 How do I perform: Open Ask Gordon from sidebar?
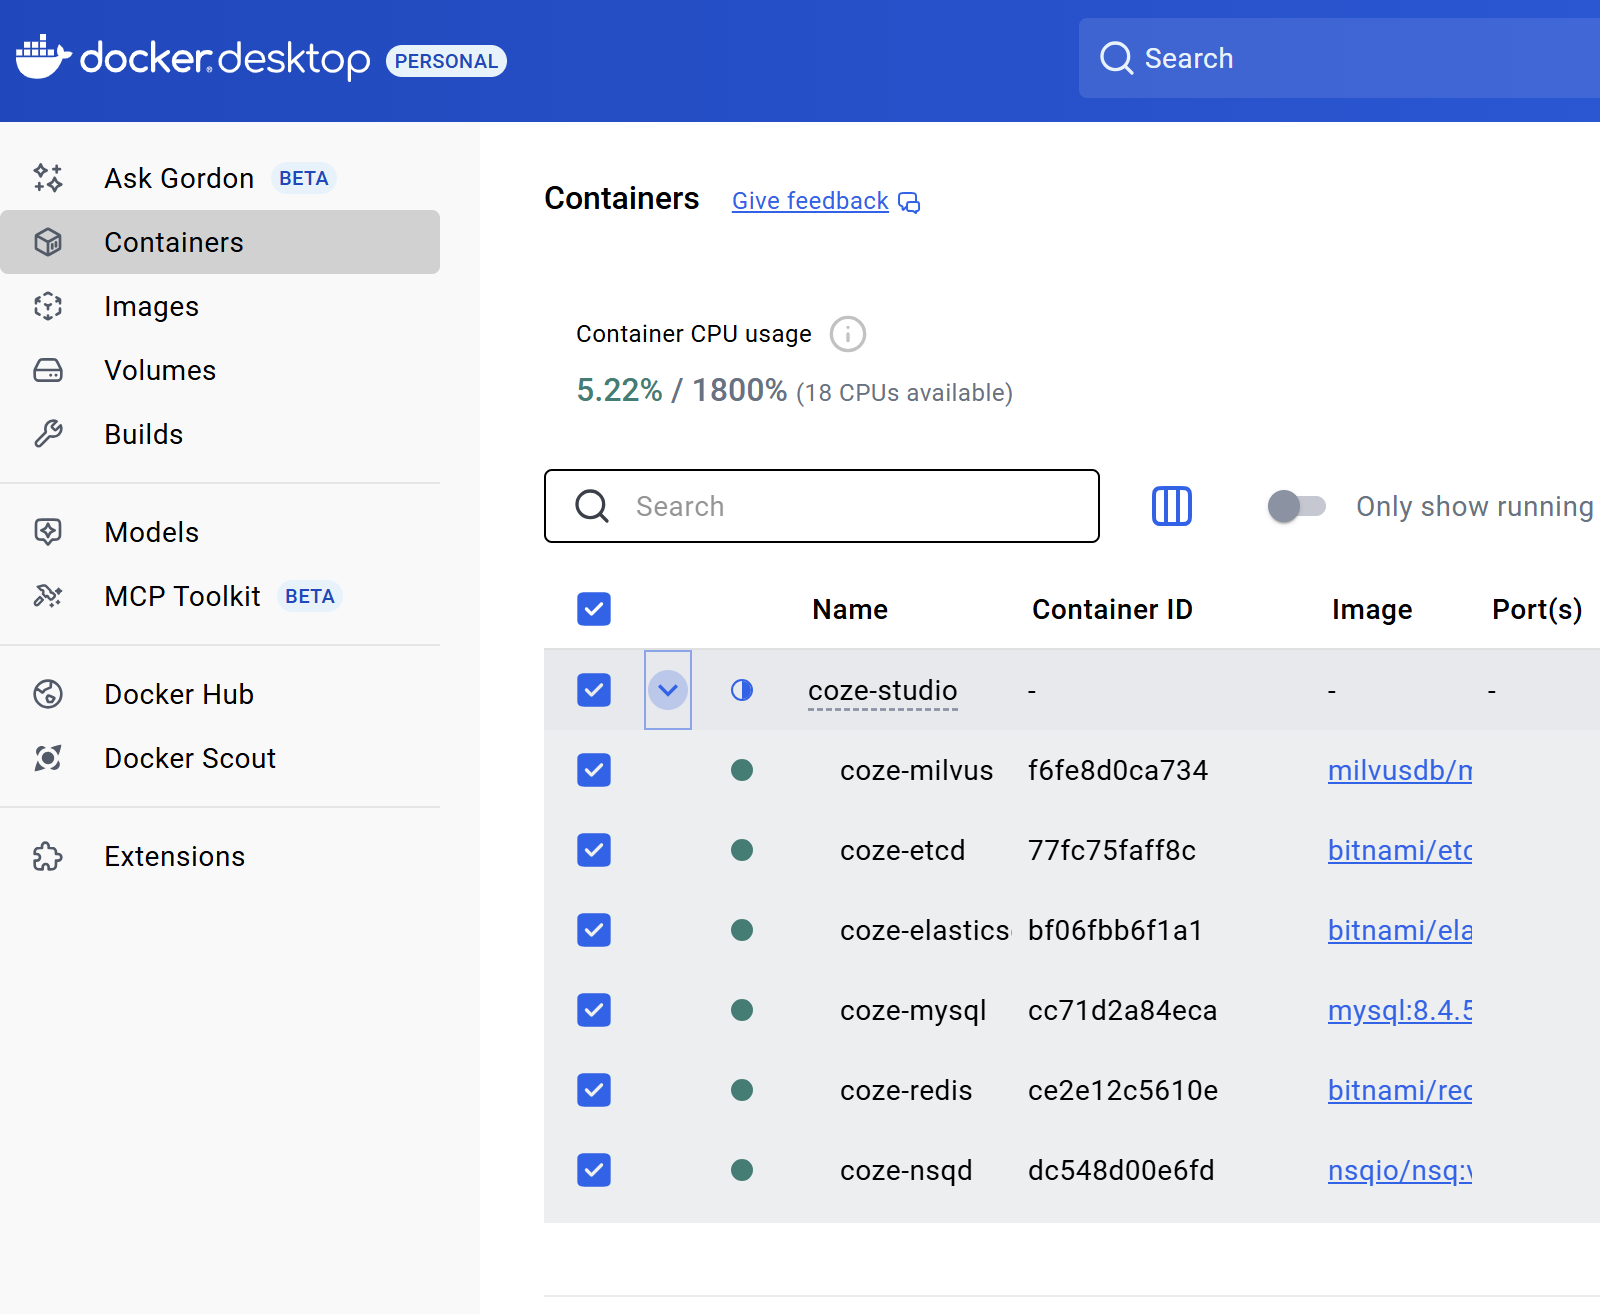[x=220, y=178]
